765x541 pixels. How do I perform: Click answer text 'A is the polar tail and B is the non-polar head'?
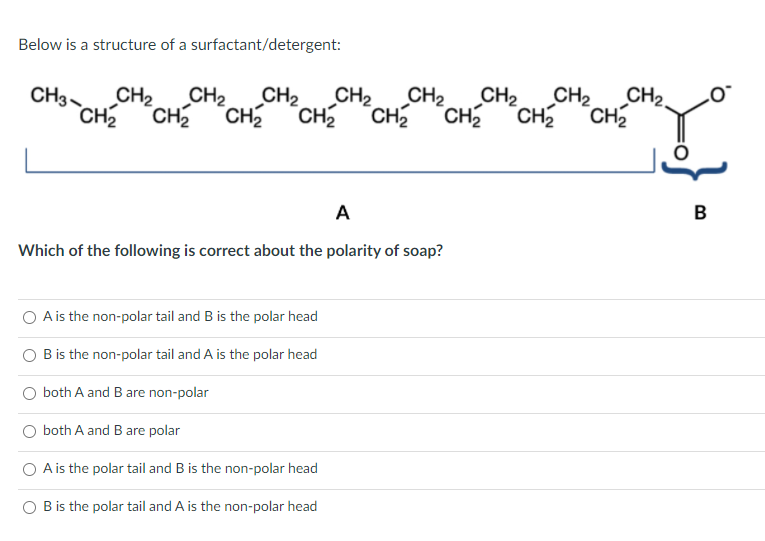(180, 469)
